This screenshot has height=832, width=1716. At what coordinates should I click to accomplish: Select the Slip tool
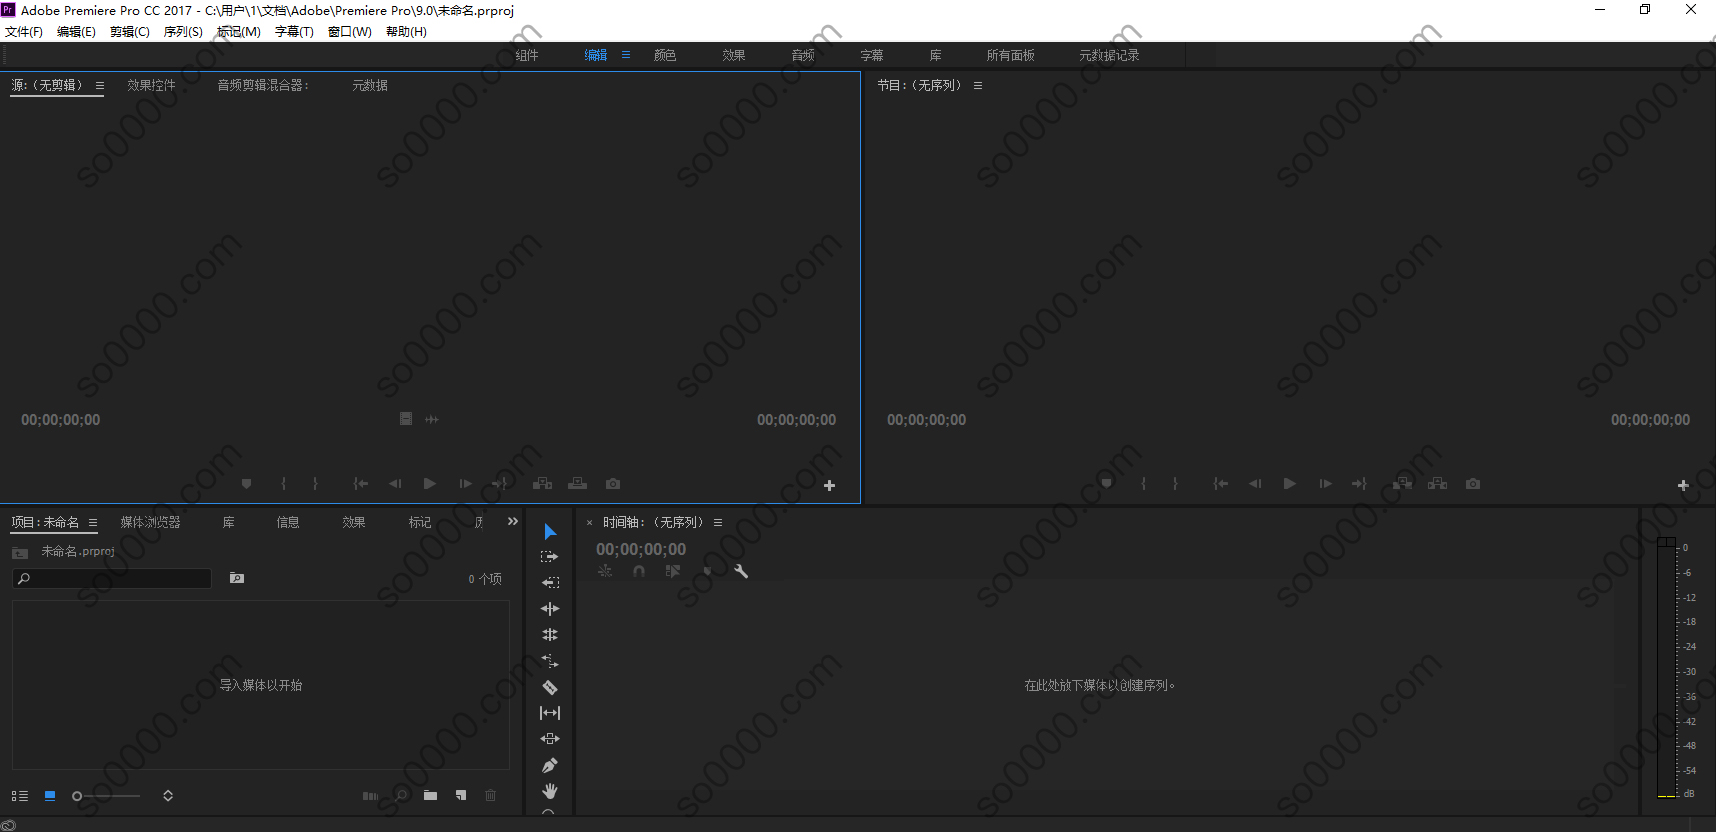(550, 713)
